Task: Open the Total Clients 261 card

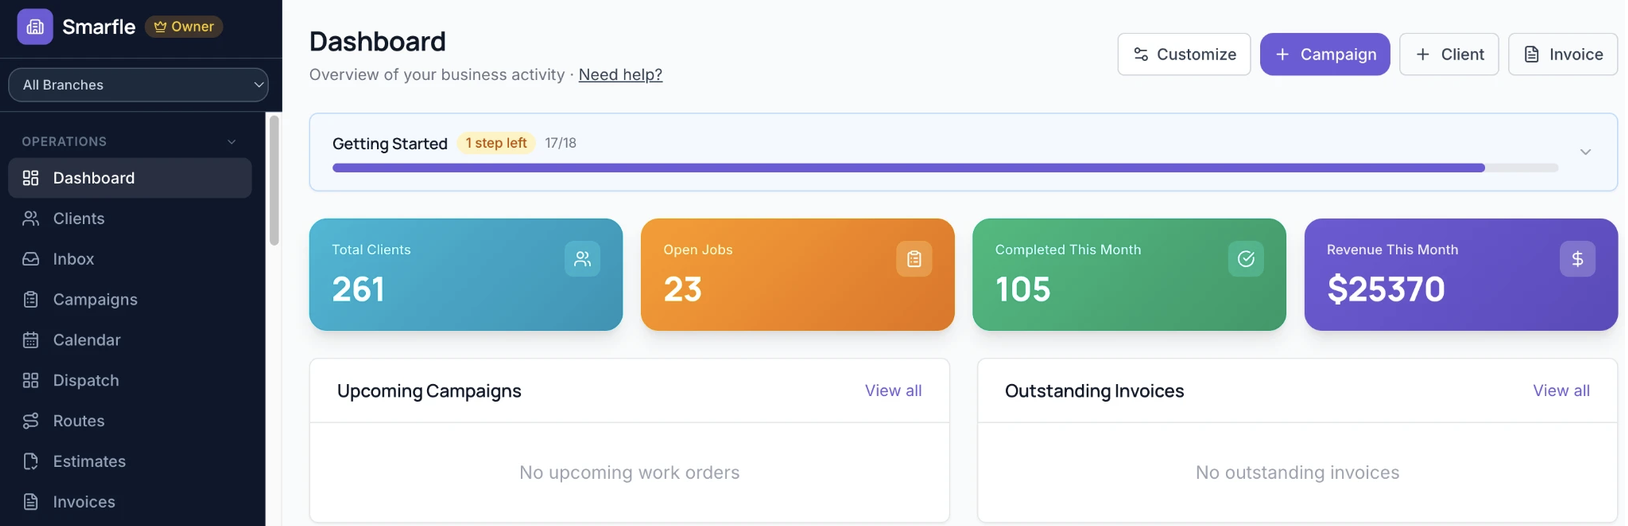Action: tap(466, 275)
